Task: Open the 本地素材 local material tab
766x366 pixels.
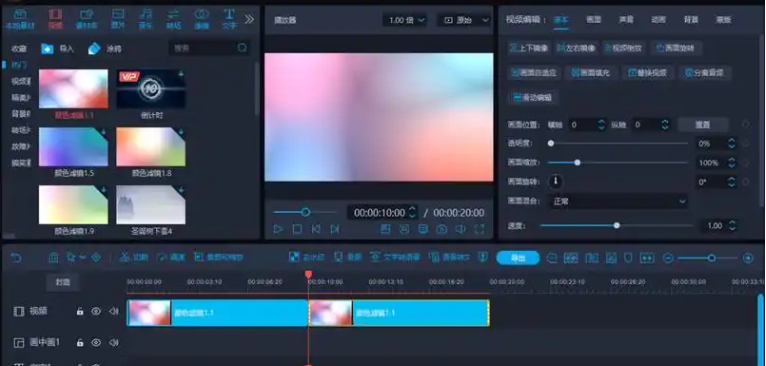Action: pyautogui.click(x=20, y=19)
